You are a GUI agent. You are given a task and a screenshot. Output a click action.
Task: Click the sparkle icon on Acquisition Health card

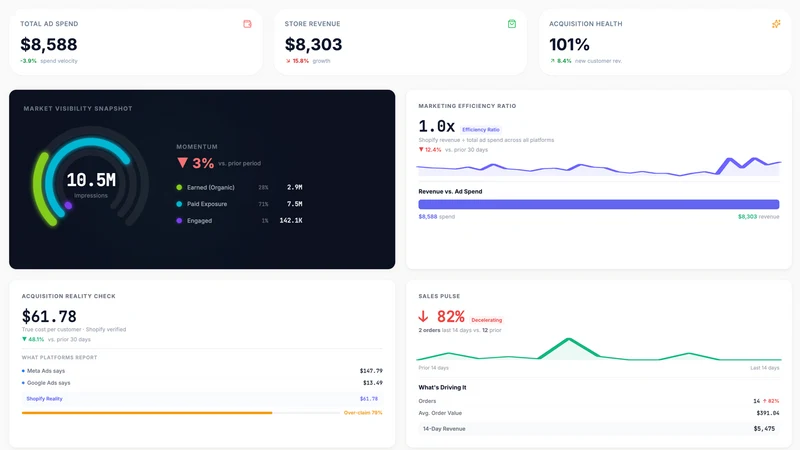pos(776,24)
